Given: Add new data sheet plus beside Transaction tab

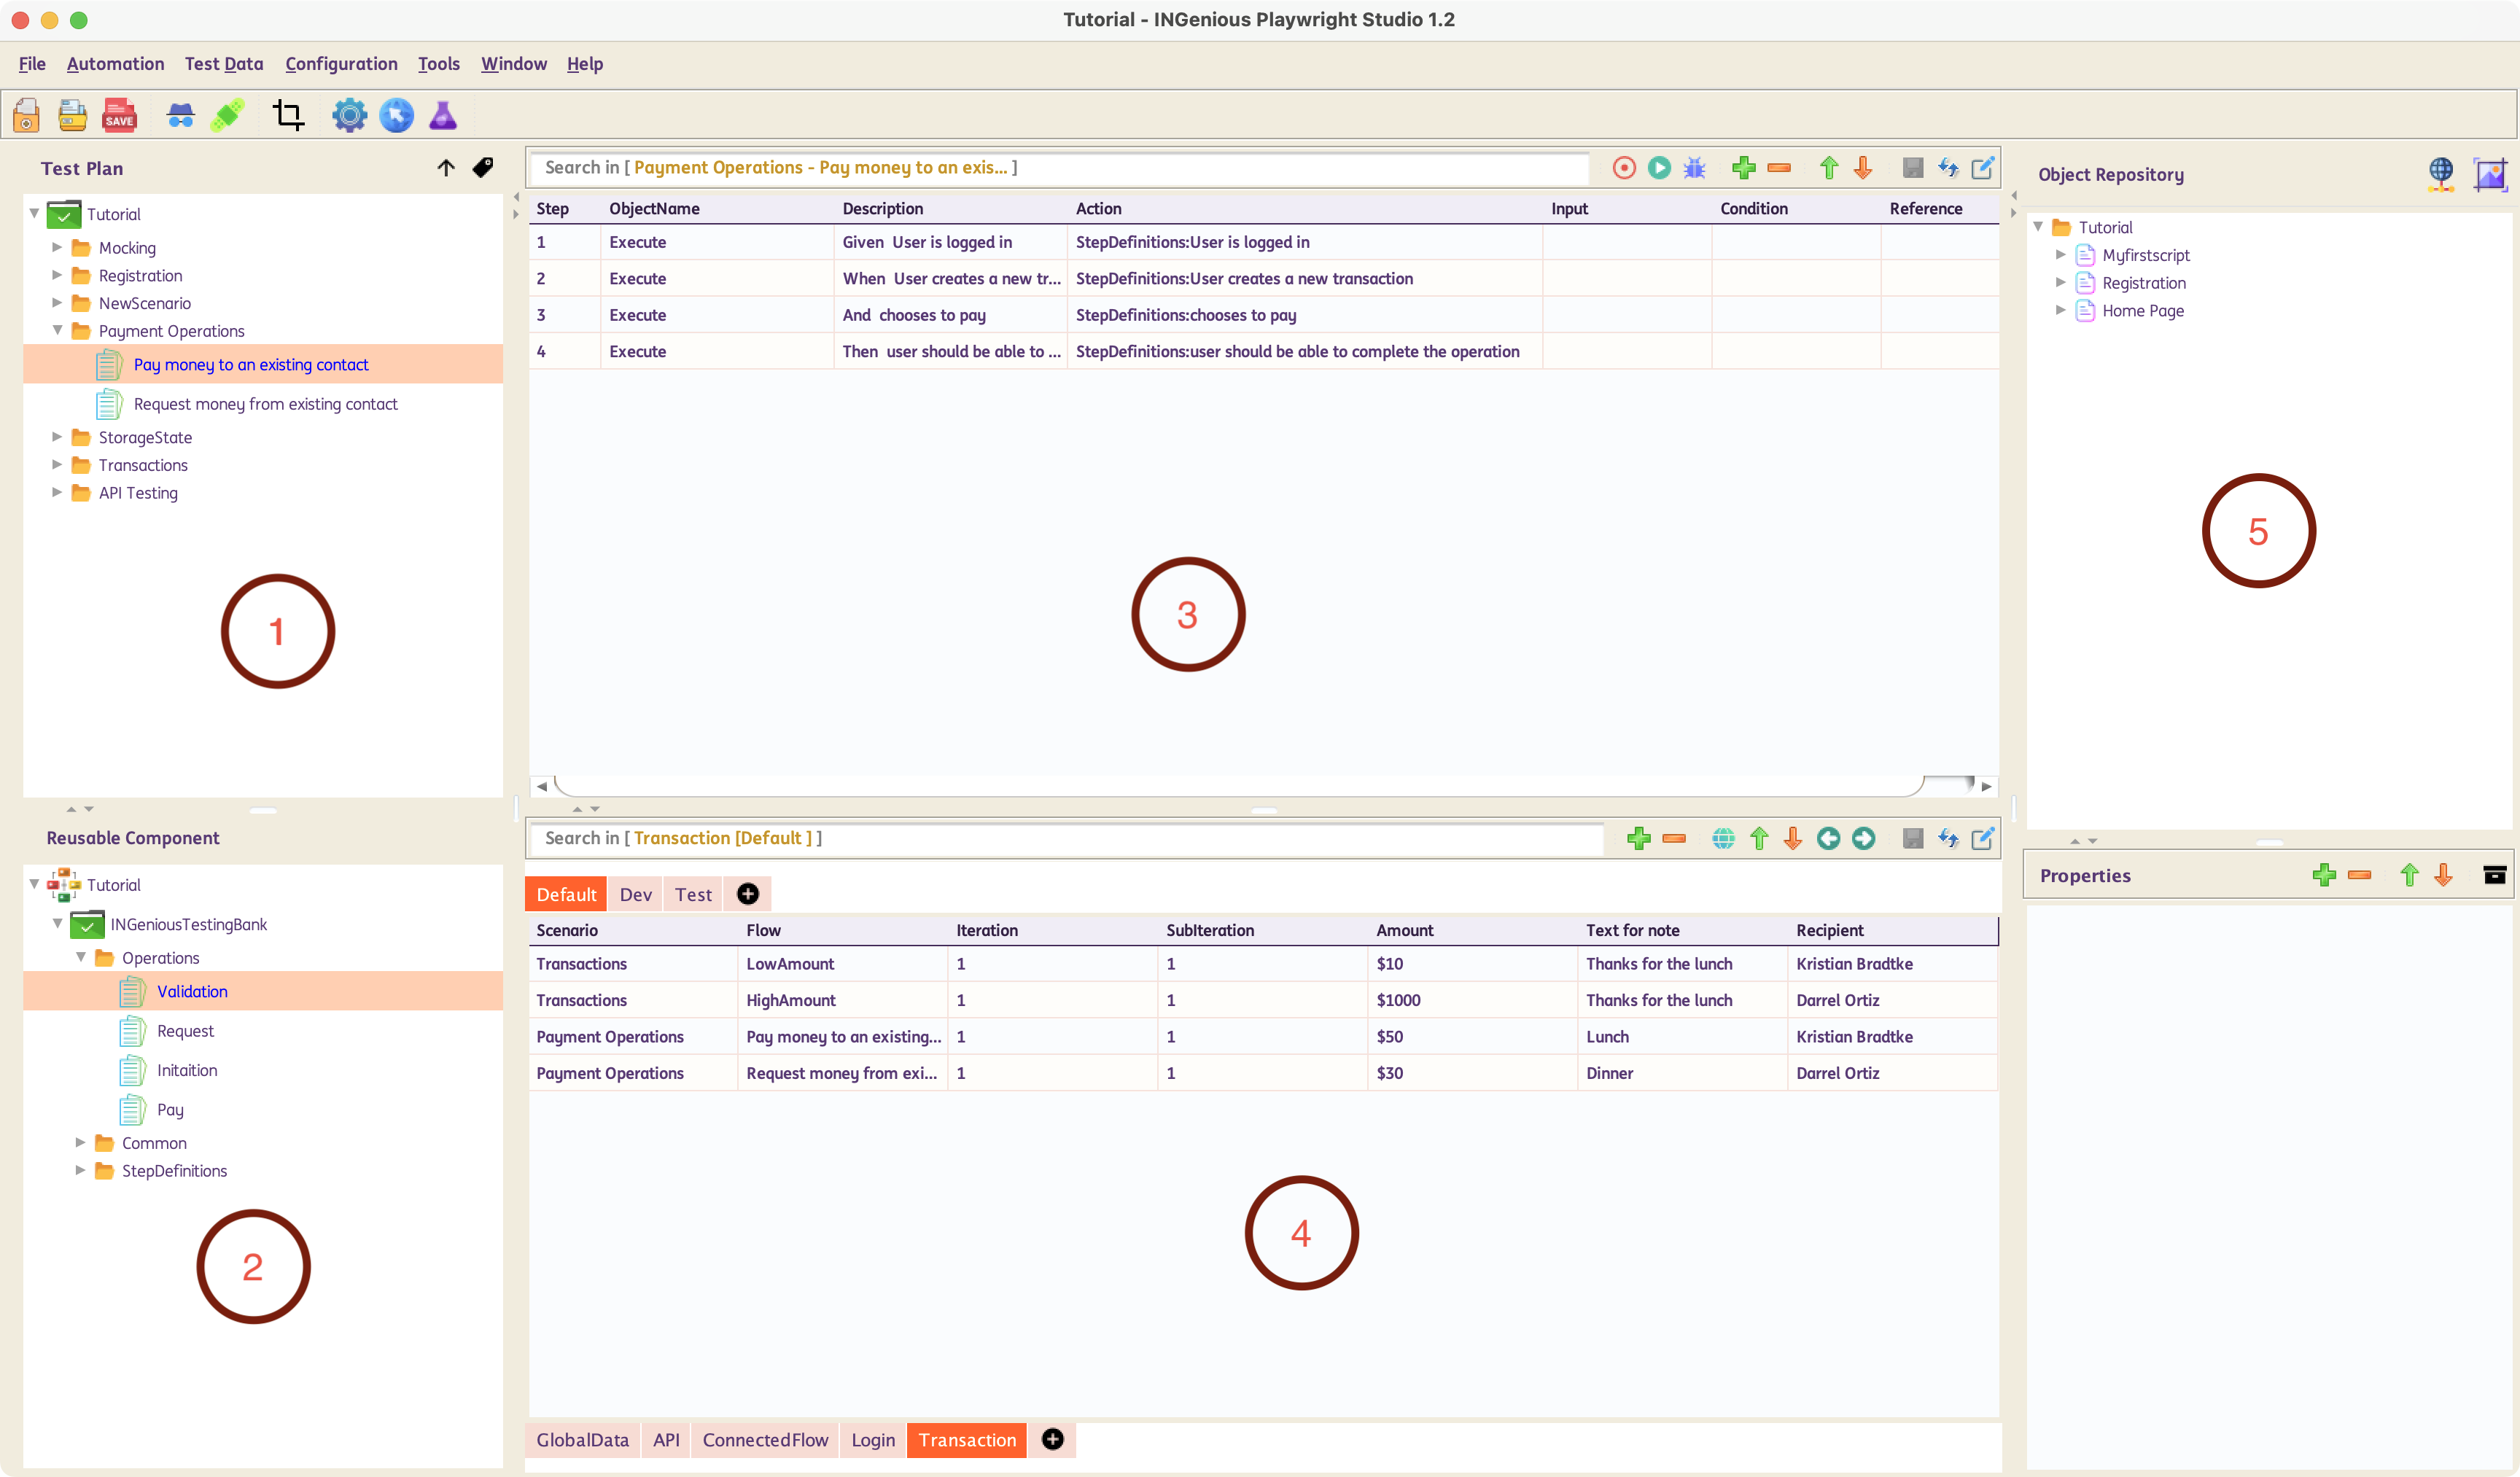Looking at the screenshot, I should coord(1052,1439).
